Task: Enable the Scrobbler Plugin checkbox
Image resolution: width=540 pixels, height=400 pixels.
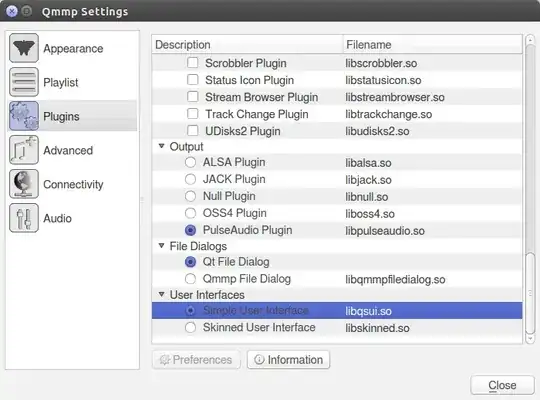Action: click(x=193, y=63)
